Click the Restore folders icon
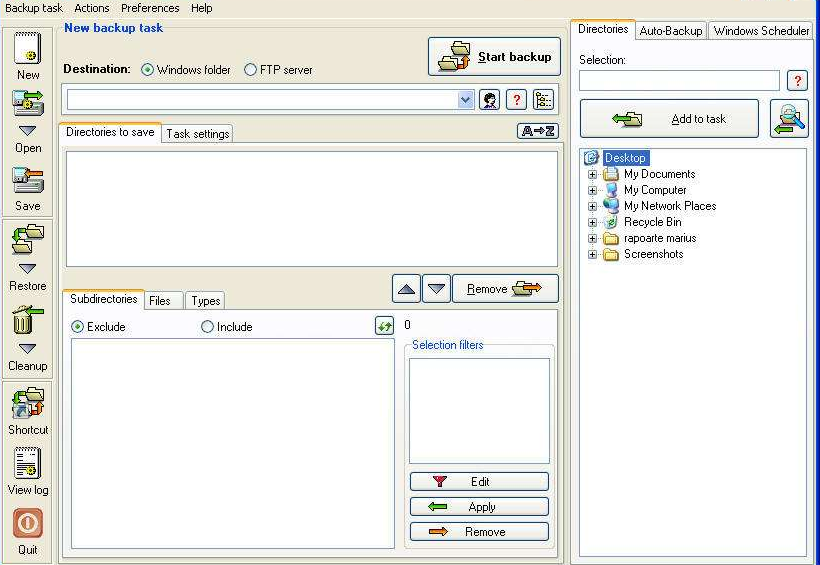The height and width of the screenshot is (565, 820). pos(28,239)
